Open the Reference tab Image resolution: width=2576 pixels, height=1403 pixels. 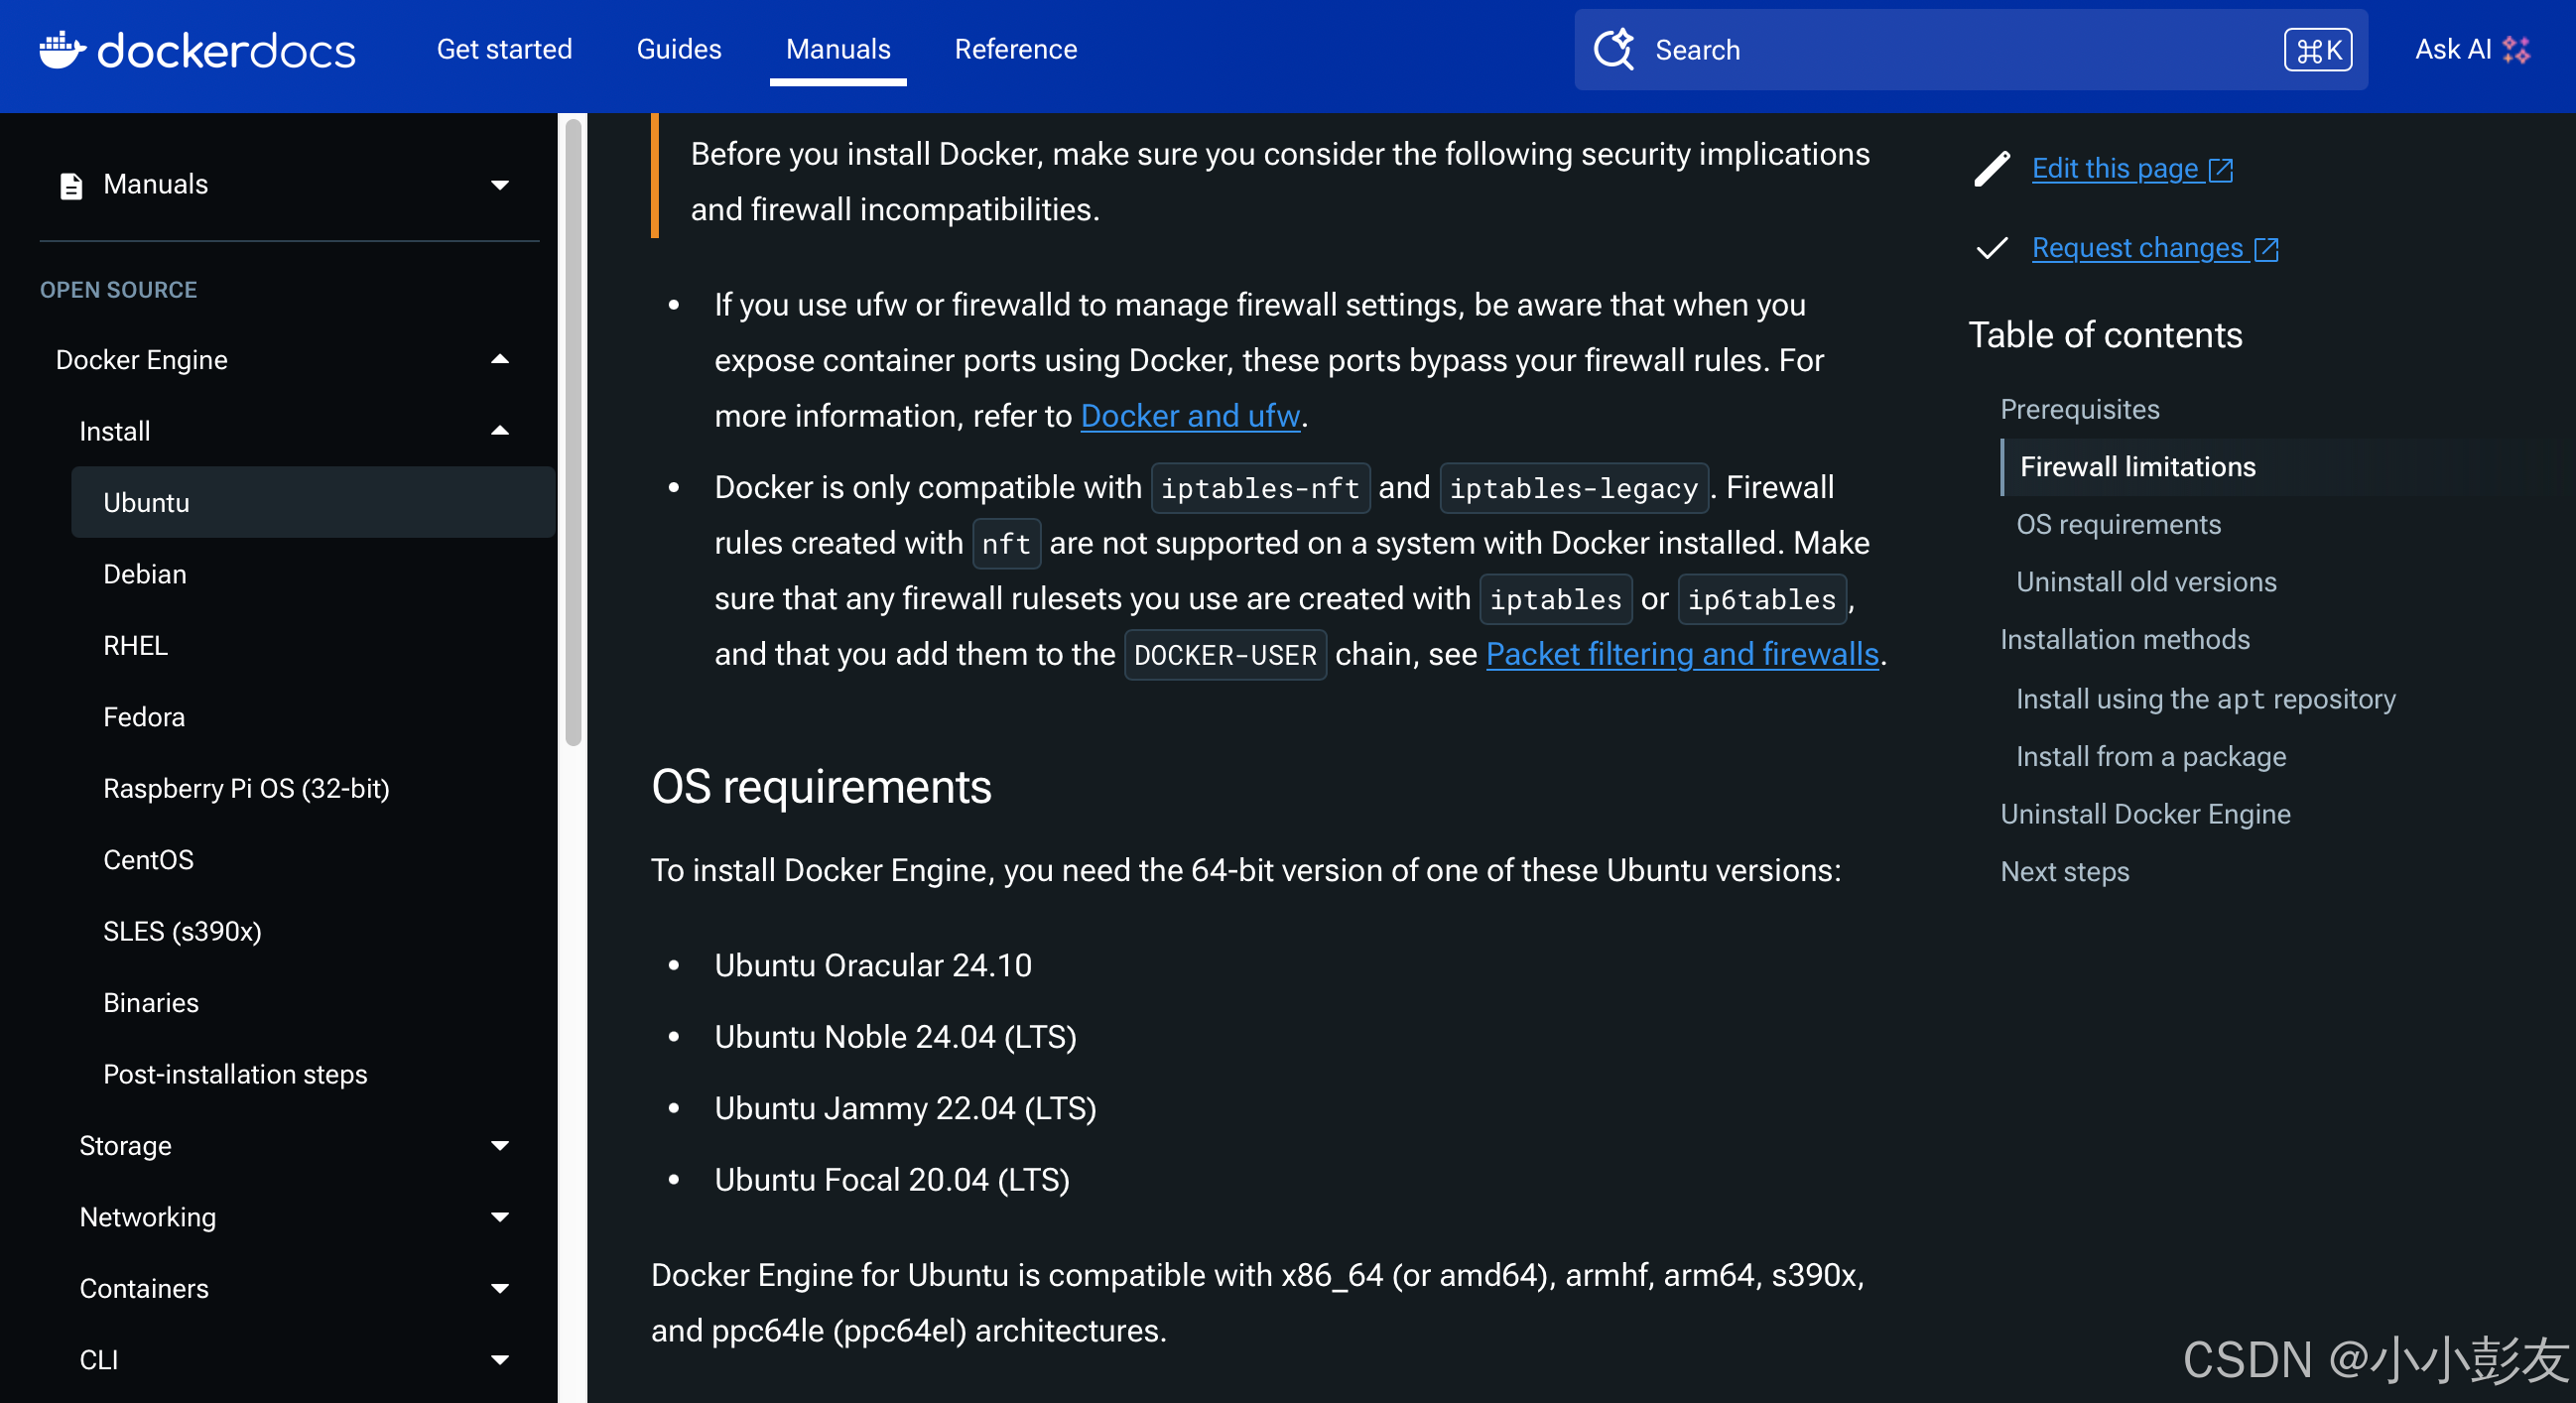coord(1015,49)
